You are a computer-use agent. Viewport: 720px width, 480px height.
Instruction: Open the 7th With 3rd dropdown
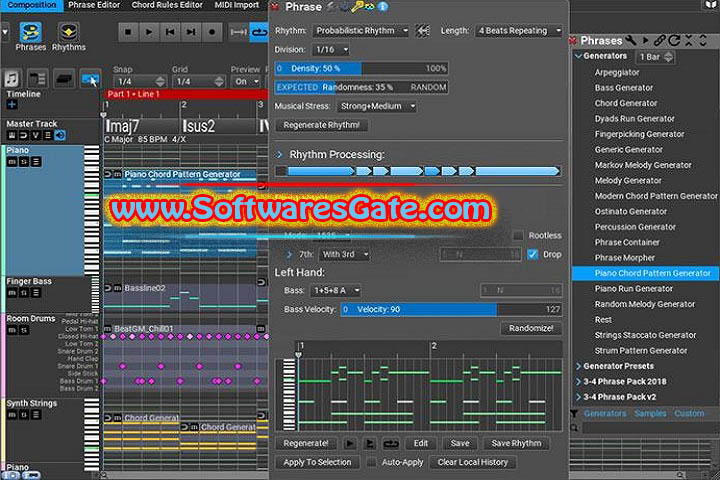tap(344, 254)
